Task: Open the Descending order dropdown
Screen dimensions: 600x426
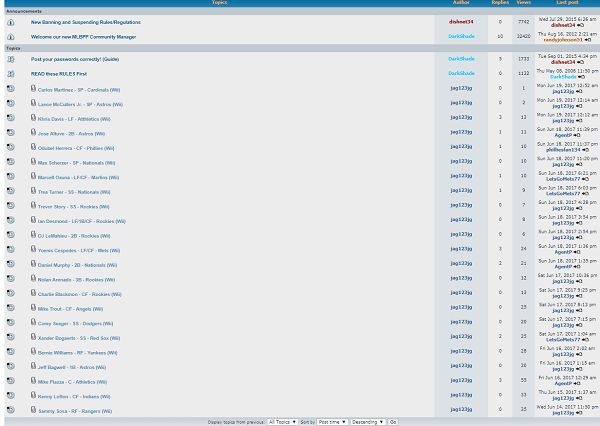Action: [x=367, y=422]
